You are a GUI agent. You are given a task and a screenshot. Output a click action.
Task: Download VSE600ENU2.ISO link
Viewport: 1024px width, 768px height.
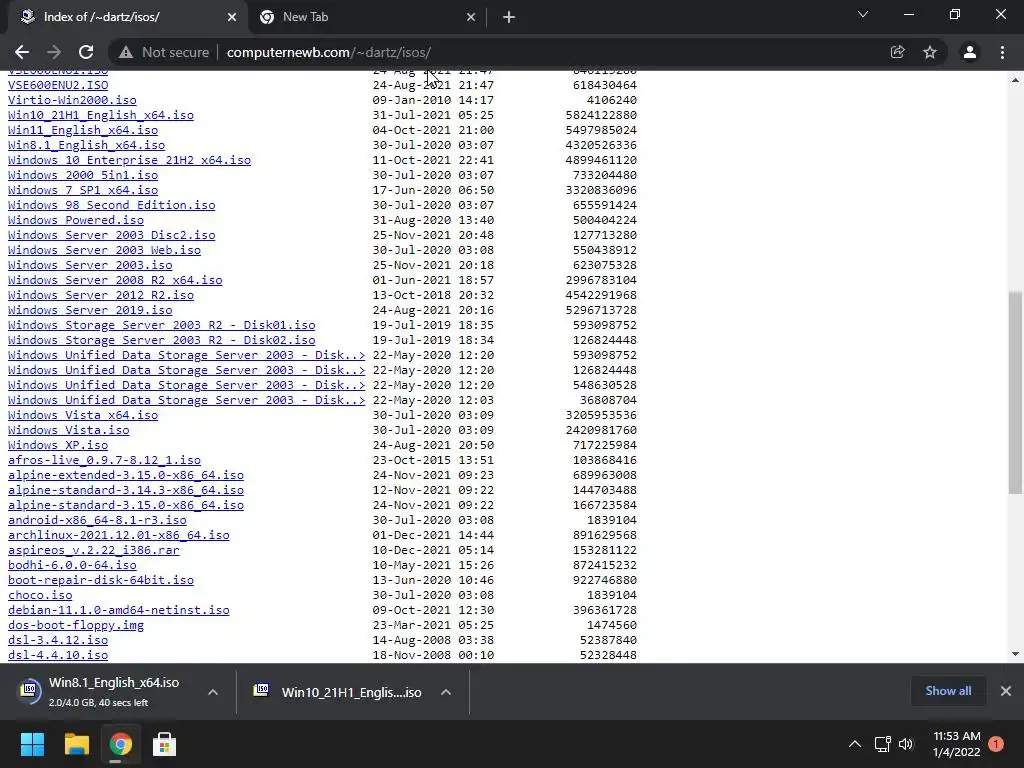(58, 85)
